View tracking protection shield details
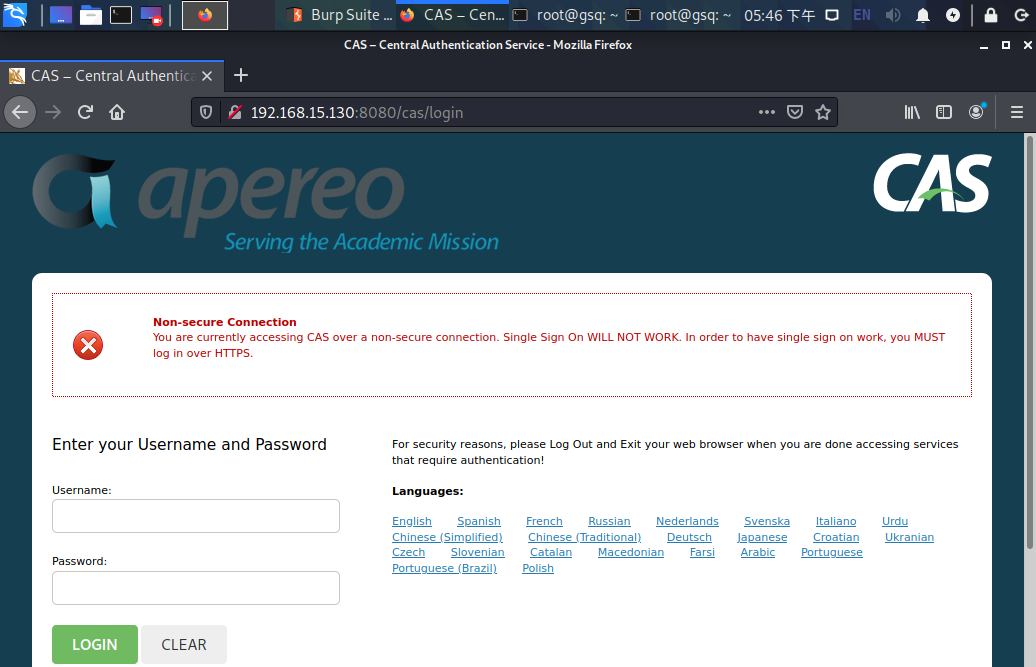 click(206, 112)
